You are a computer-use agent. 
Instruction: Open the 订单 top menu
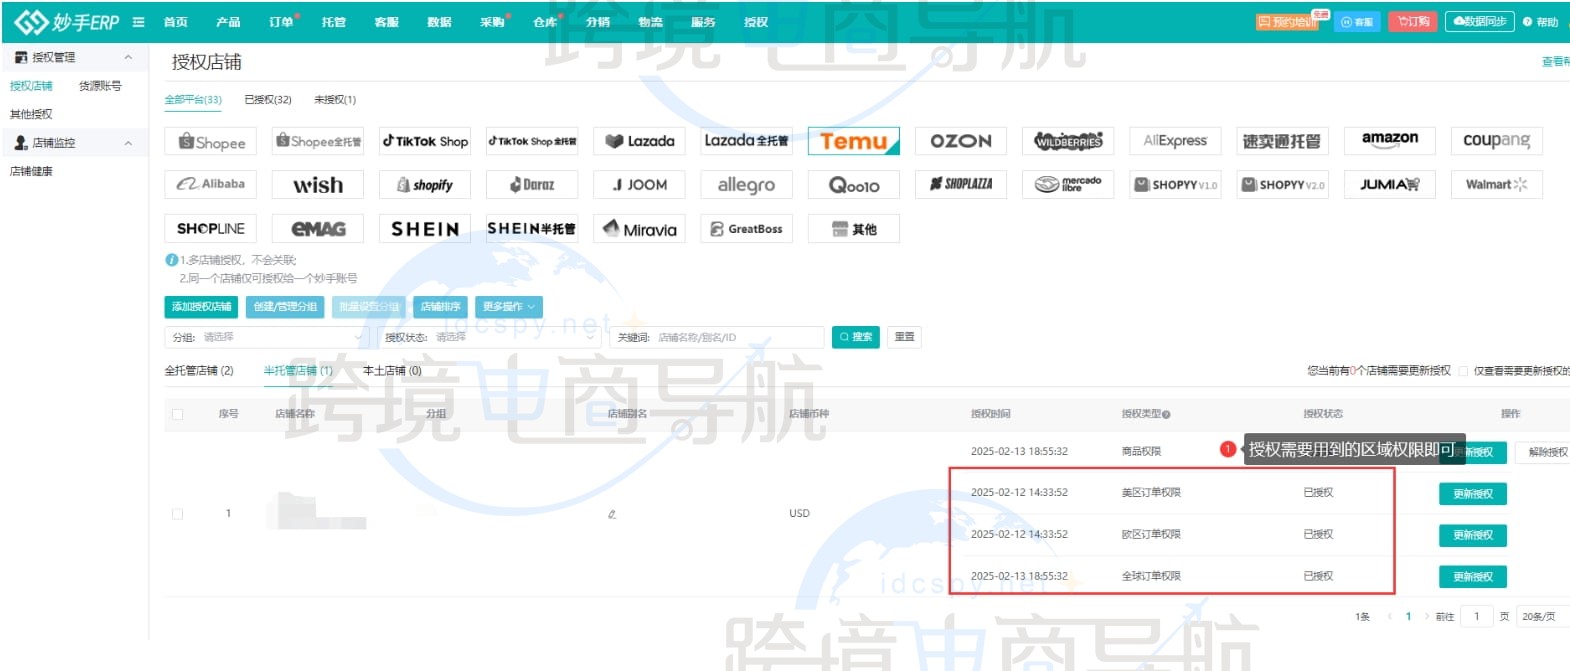tap(281, 22)
